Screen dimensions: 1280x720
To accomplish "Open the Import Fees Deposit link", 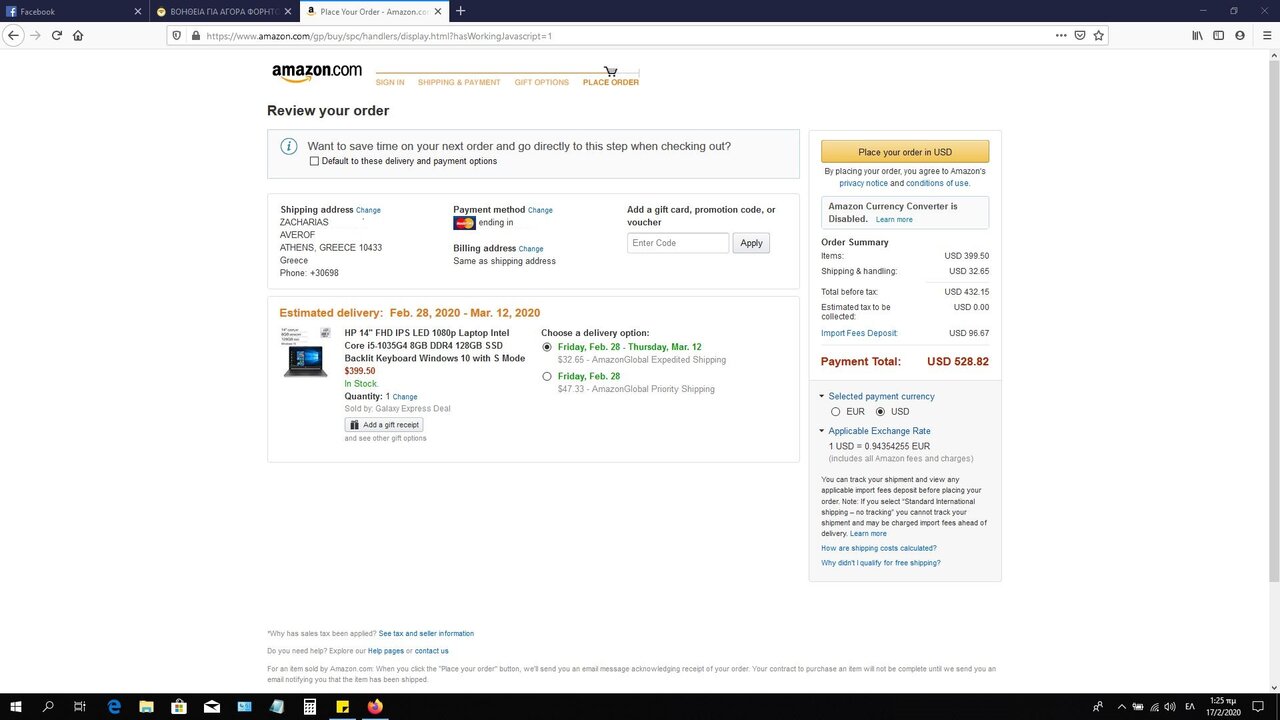I will [x=859, y=333].
